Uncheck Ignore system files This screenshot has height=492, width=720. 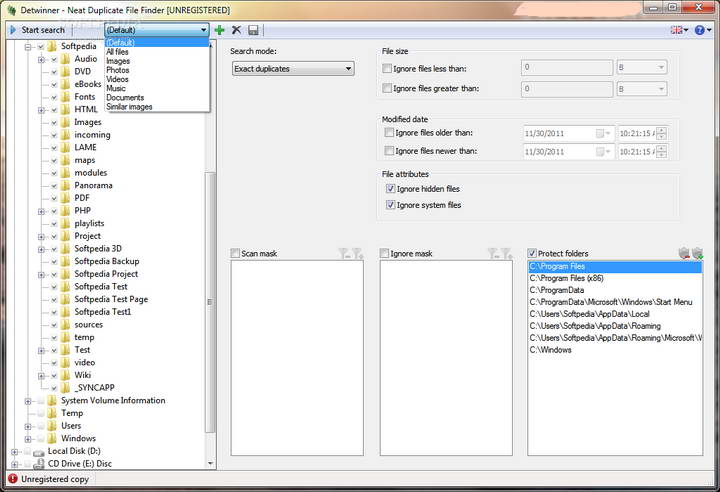pyautogui.click(x=390, y=205)
